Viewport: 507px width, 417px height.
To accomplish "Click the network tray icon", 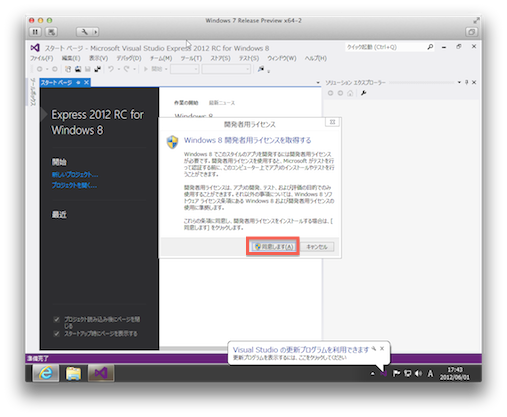I will coord(407,373).
